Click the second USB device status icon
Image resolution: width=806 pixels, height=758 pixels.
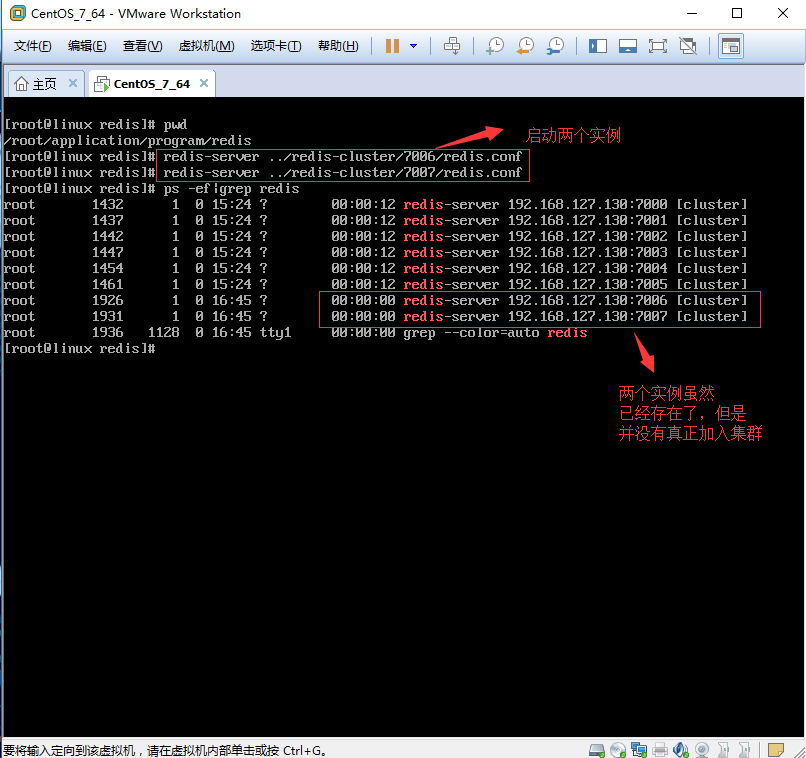click(x=744, y=750)
